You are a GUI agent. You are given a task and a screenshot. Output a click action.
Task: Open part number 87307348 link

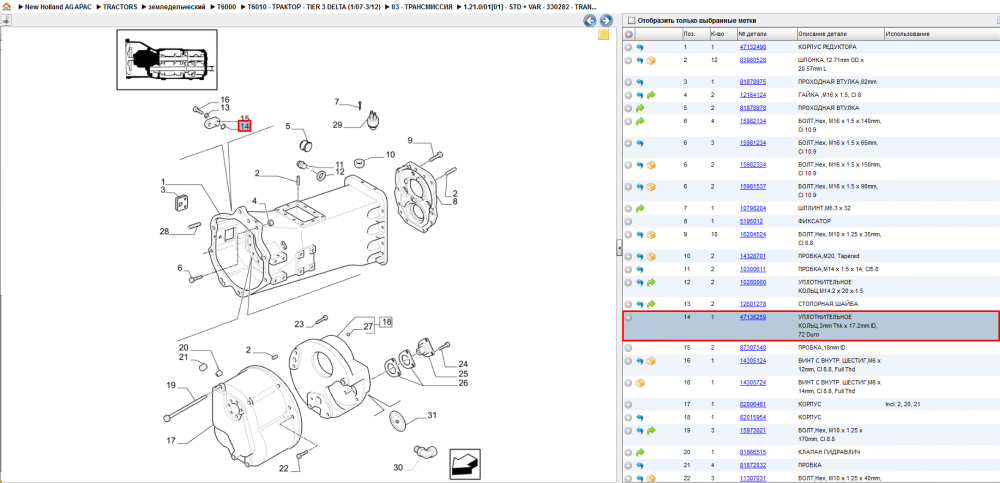753,348
